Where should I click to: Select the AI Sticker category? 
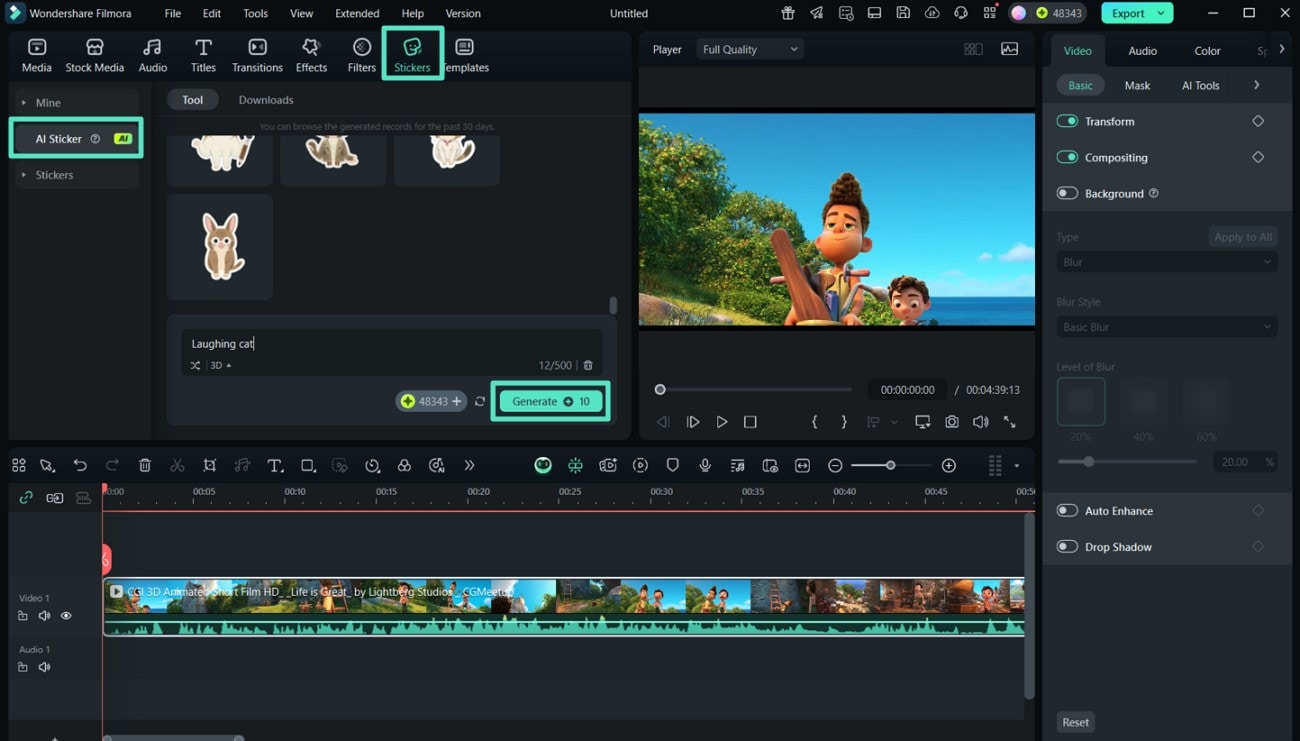(76, 138)
